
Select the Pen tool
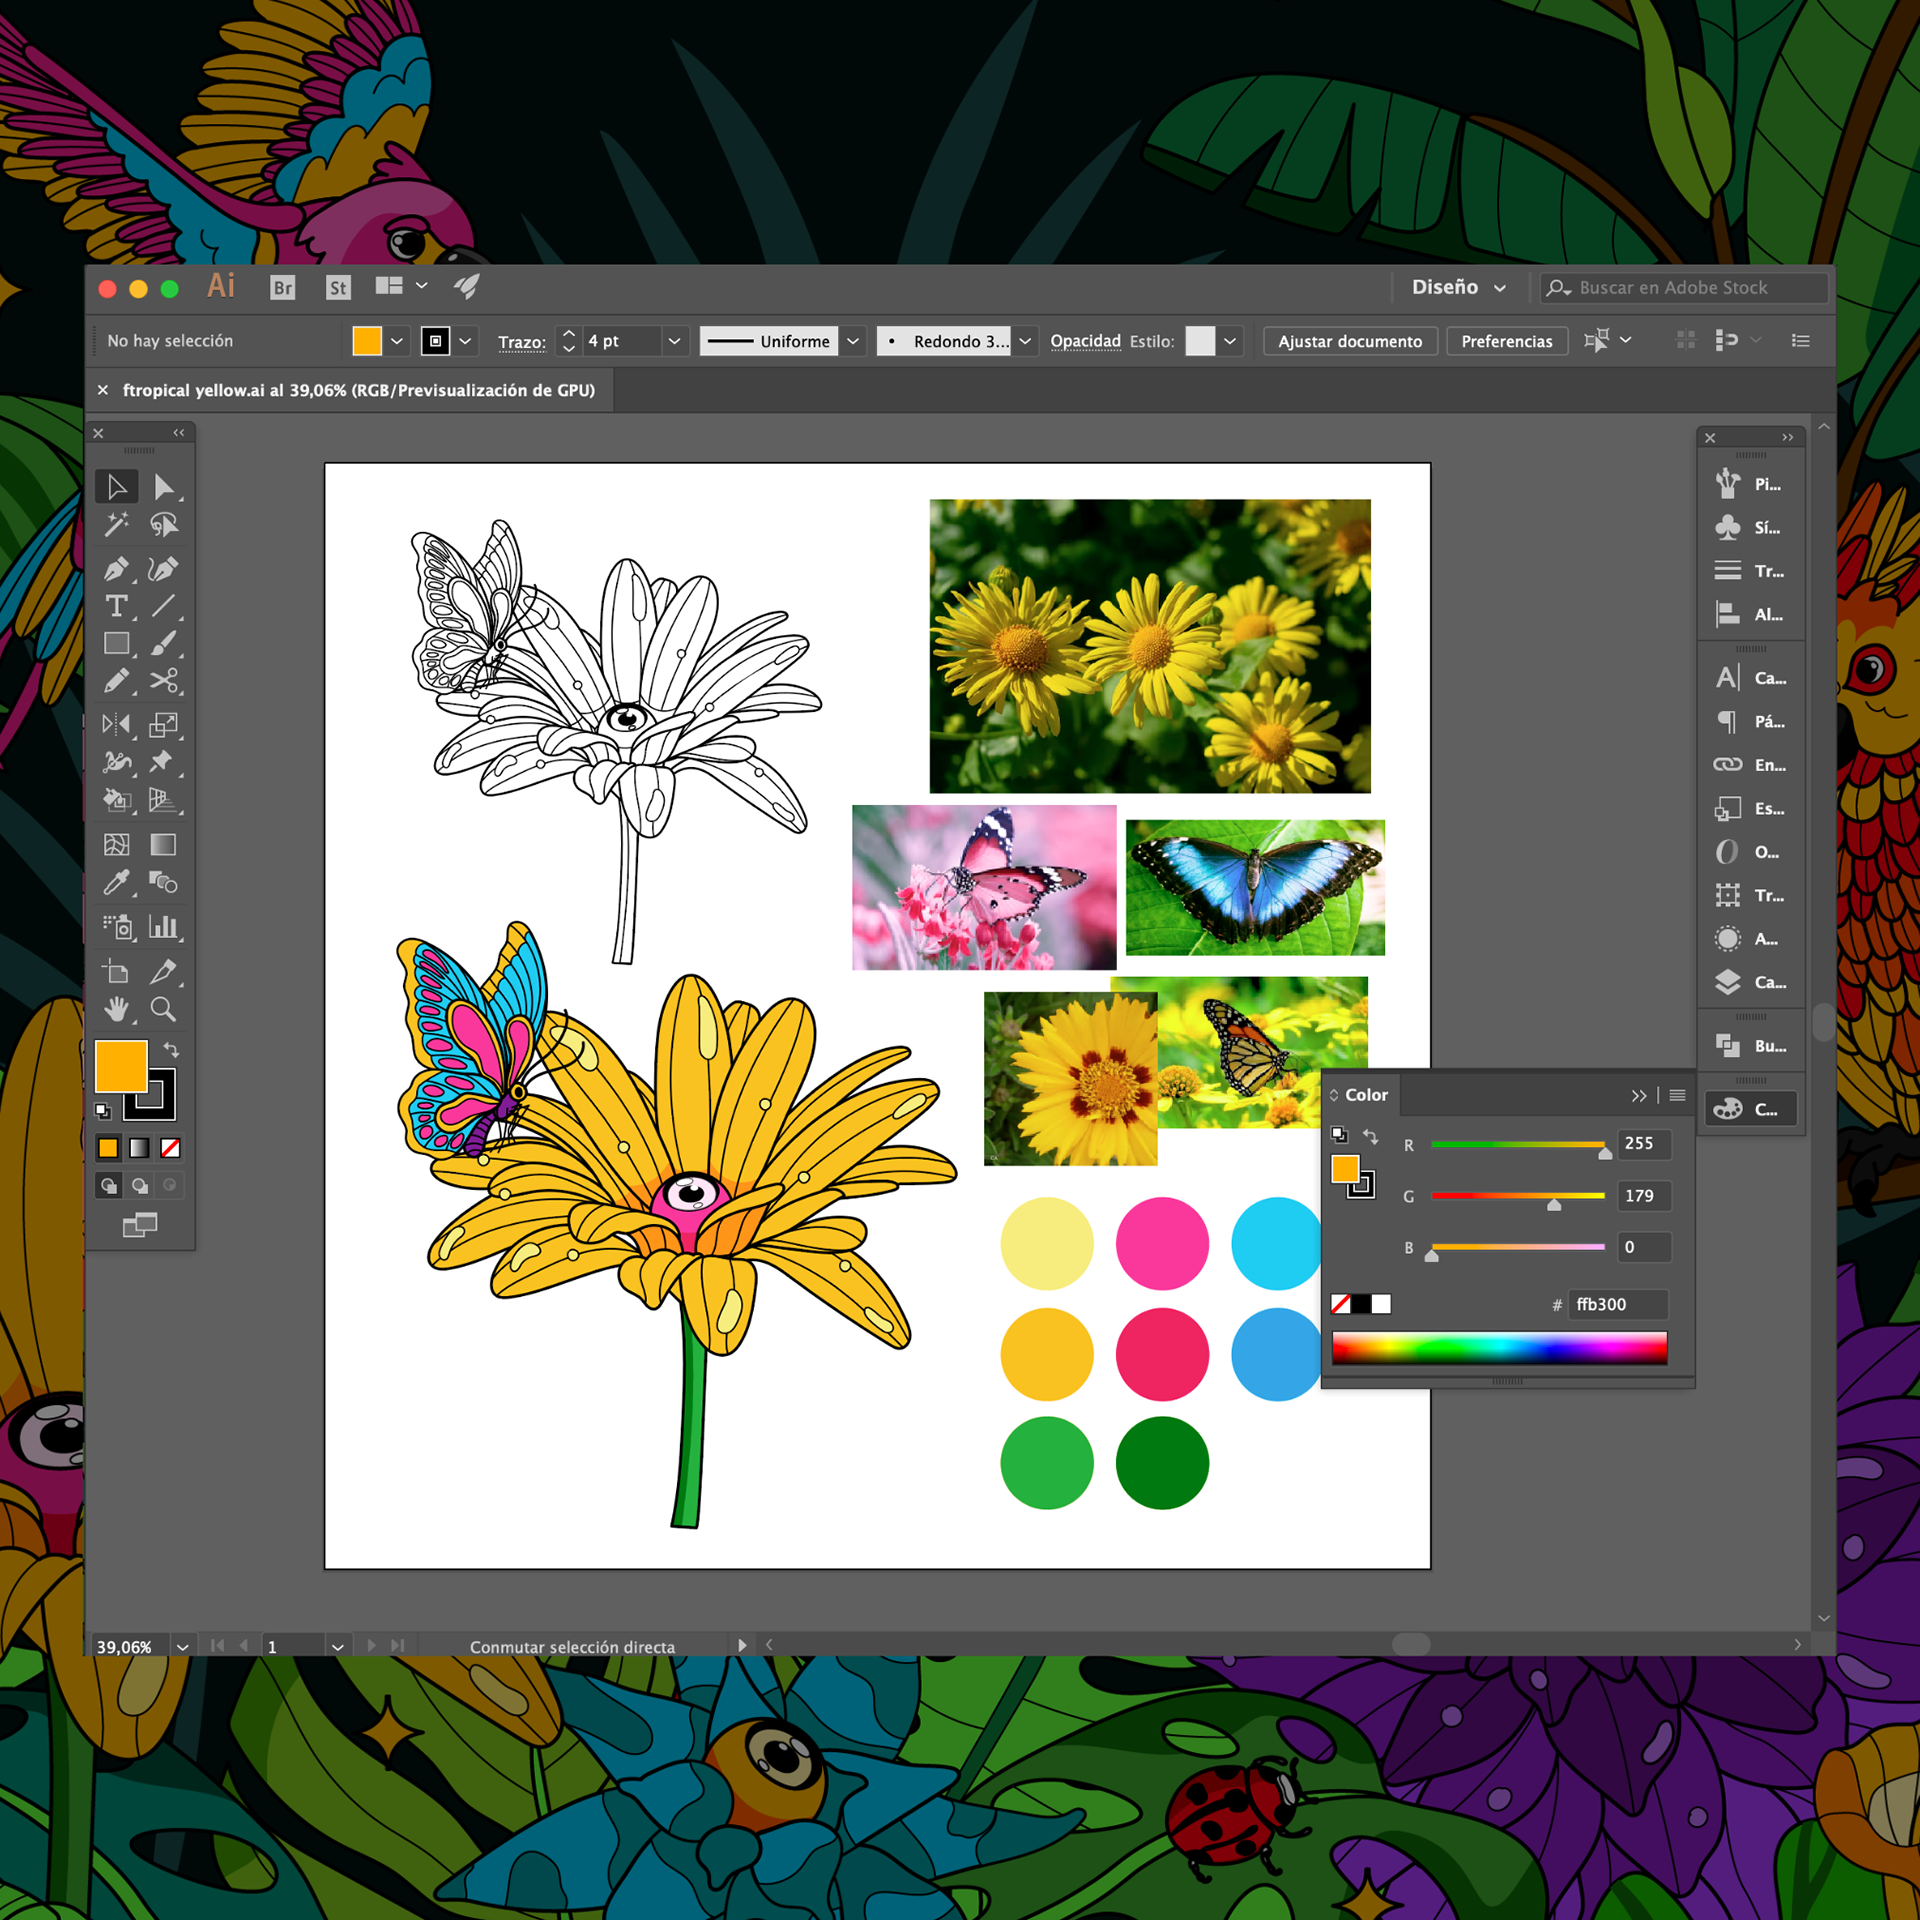116,569
